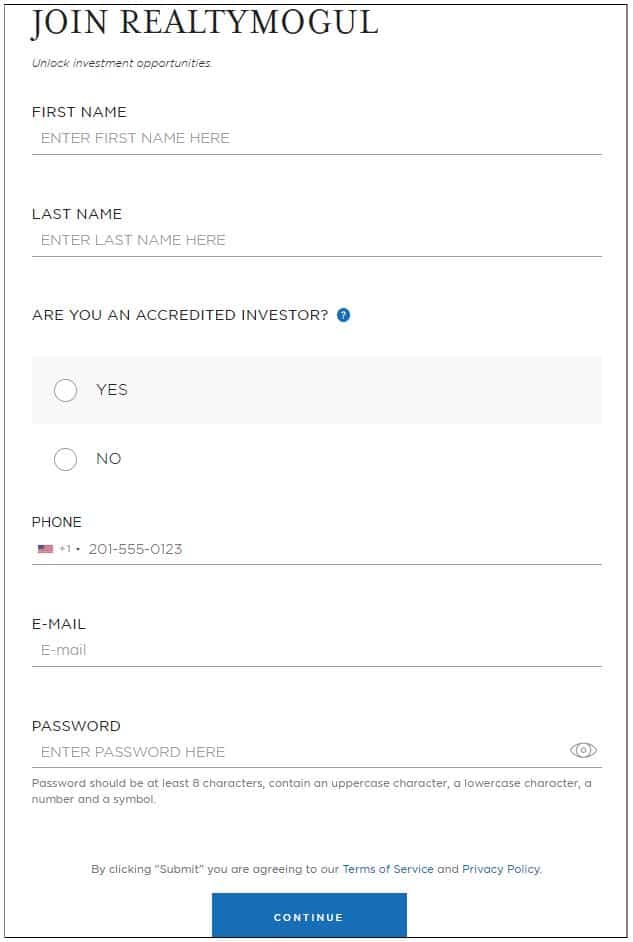Click the JOIN REALTYMOGUL heading
The width and height of the screenshot is (633, 942).
click(205, 23)
